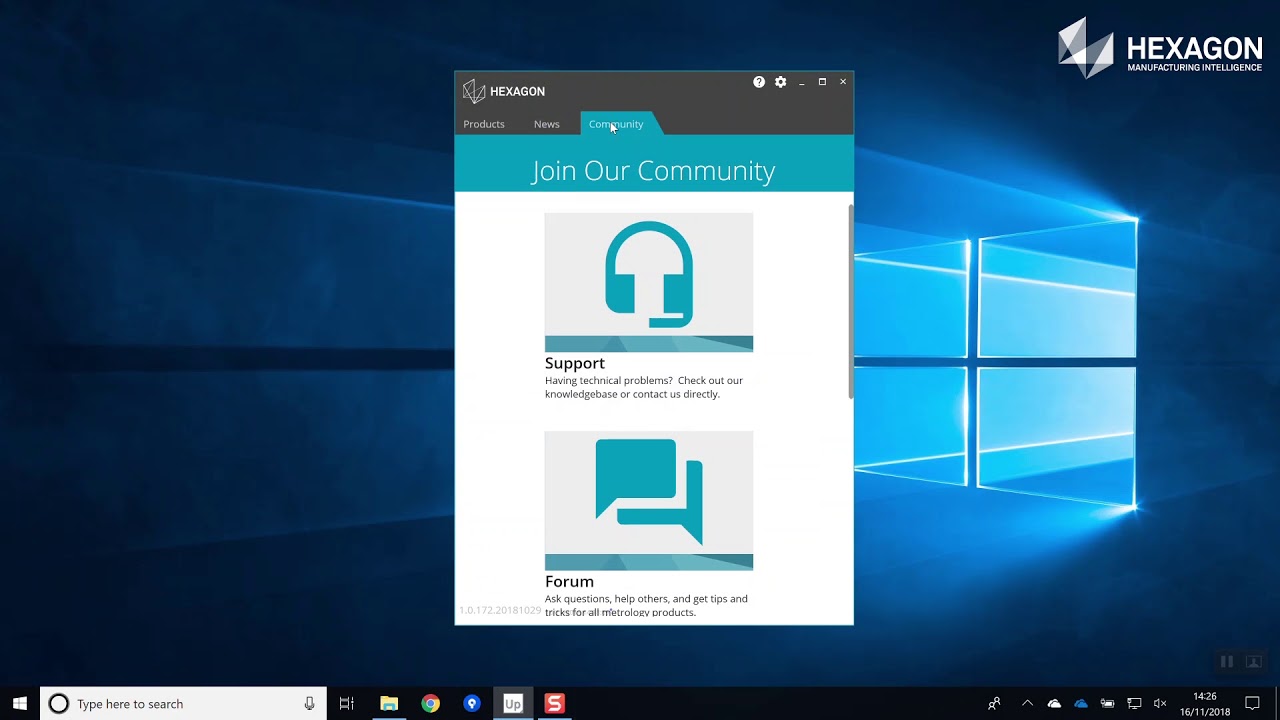Close the Hexagon updater window
The height and width of the screenshot is (720, 1280).
click(x=843, y=82)
